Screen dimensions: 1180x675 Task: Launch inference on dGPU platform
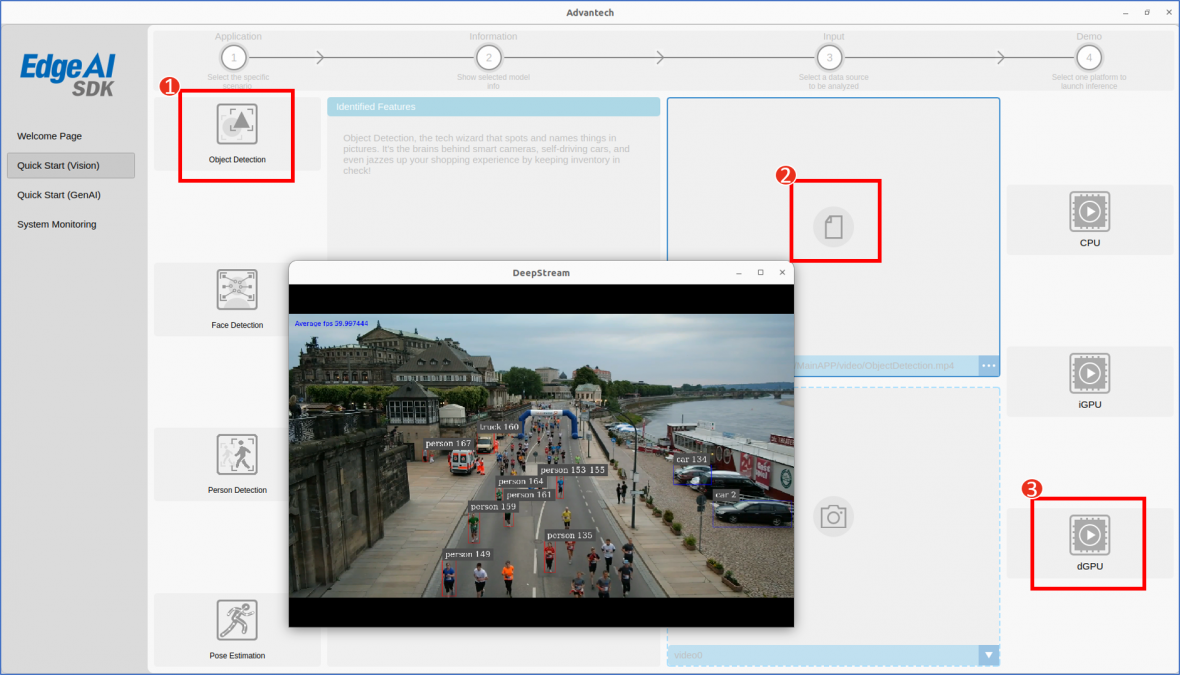[1089, 536]
